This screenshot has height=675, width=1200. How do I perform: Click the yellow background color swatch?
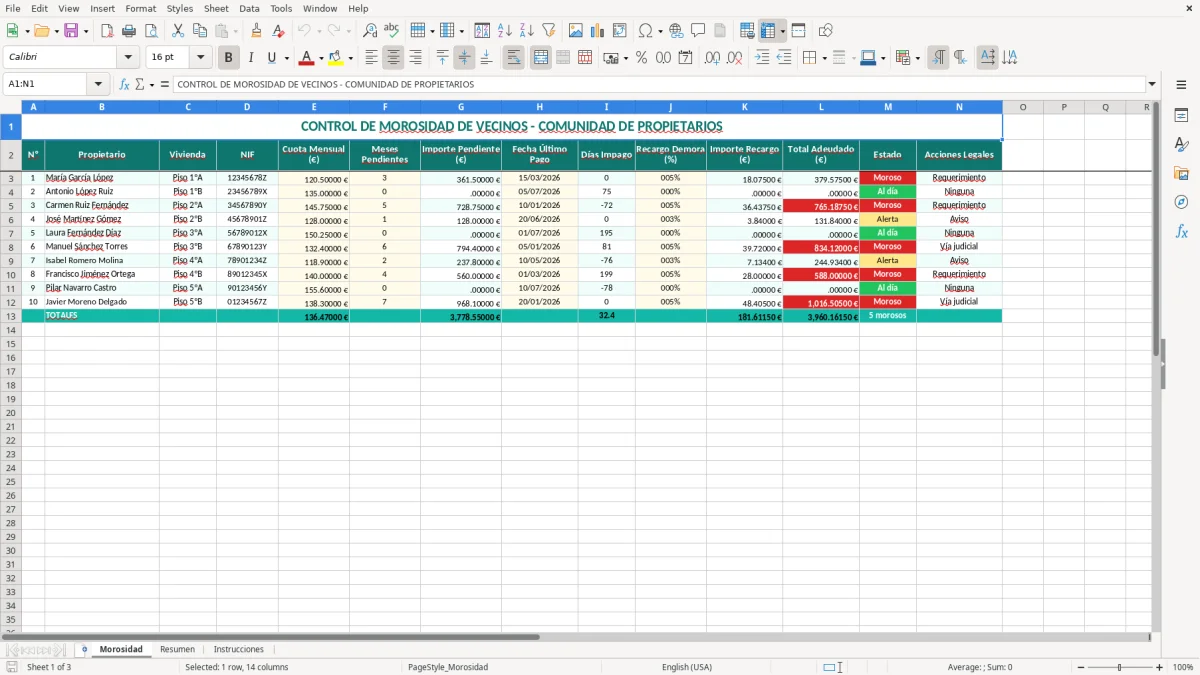tap(335, 58)
